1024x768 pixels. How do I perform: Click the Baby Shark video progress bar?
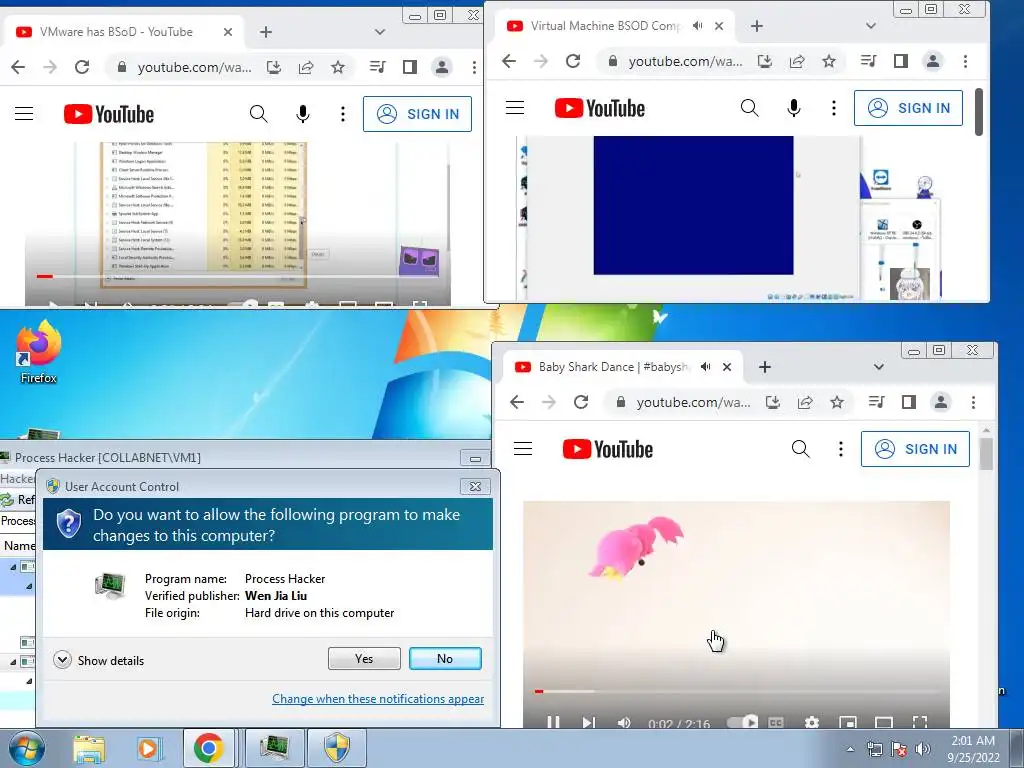click(x=736, y=691)
